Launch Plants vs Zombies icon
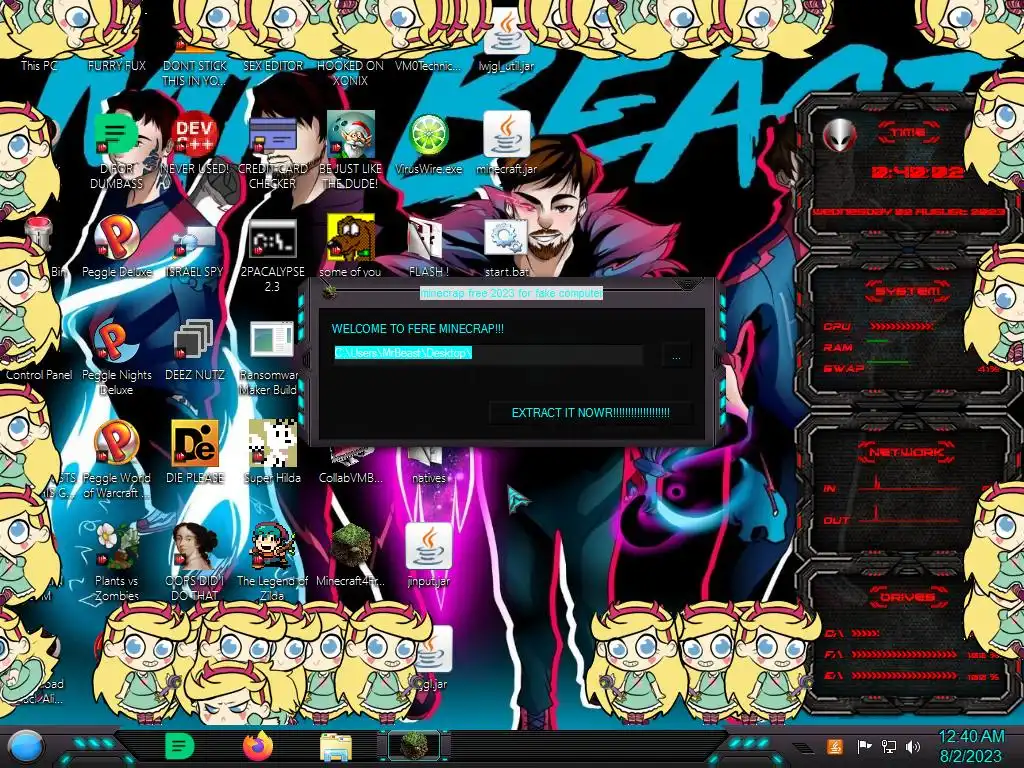Viewport: 1024px width, 768px height. pyautogui.click(x=116, y=547)
